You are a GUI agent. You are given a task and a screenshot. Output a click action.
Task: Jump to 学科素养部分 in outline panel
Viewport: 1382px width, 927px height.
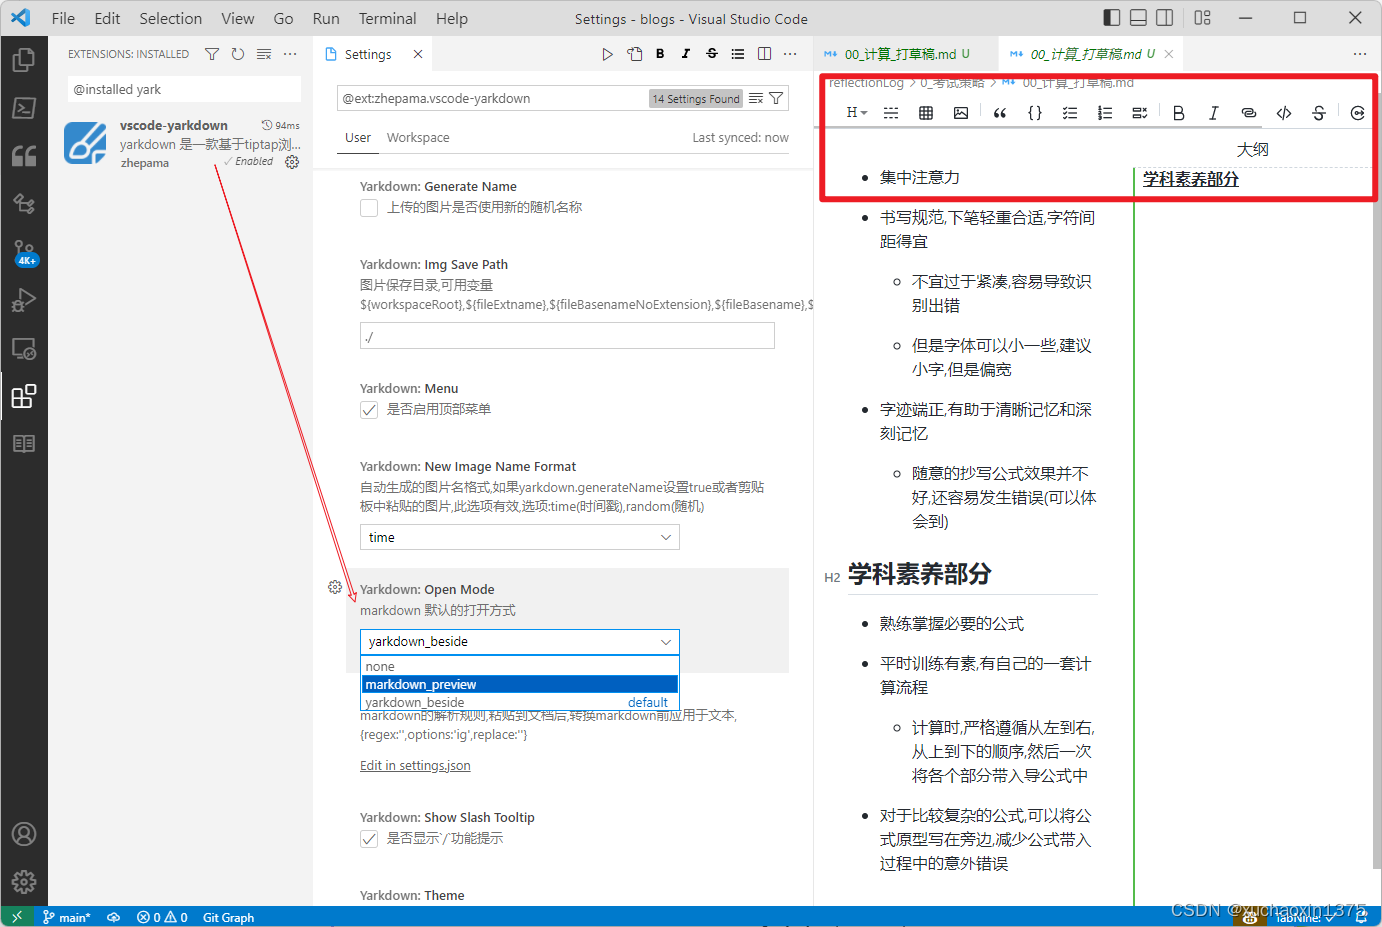pyautogui.click(x=1191, y=179)
